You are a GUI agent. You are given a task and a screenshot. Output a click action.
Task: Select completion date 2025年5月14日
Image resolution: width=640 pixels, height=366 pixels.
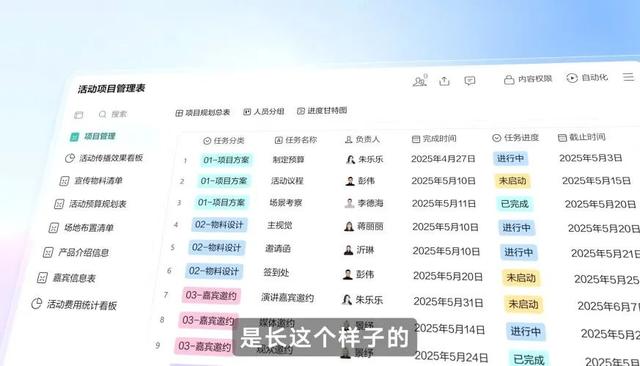point(450,329)
